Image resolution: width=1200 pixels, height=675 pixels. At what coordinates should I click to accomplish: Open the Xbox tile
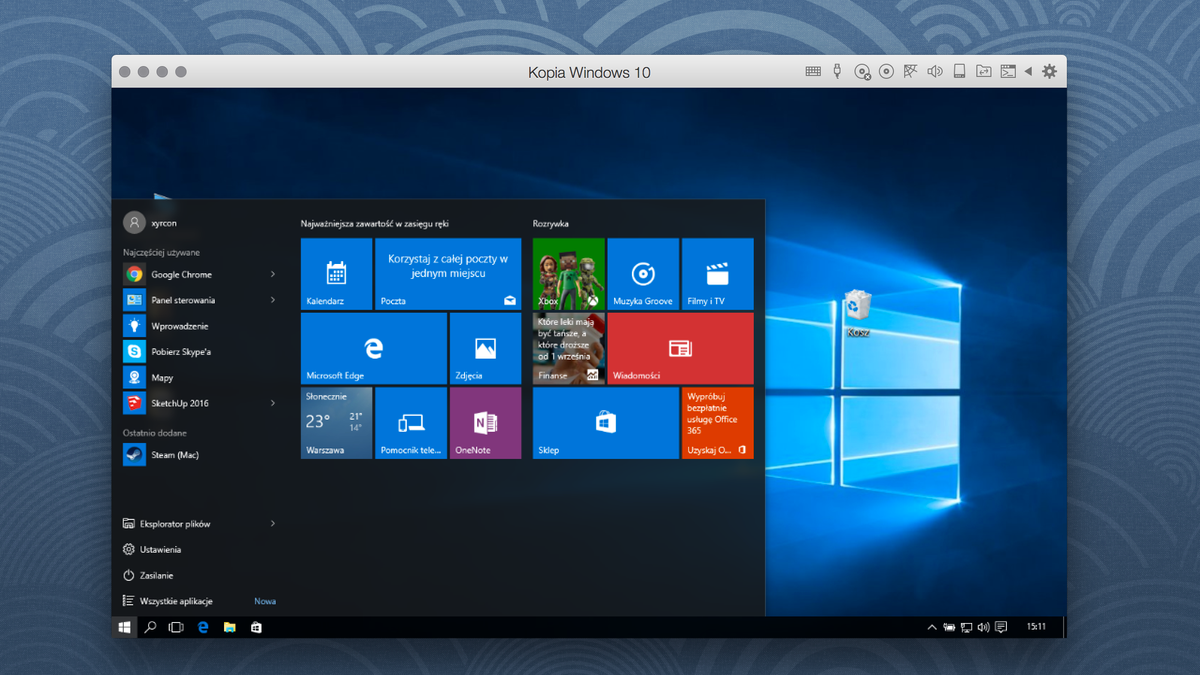[569, 274]
